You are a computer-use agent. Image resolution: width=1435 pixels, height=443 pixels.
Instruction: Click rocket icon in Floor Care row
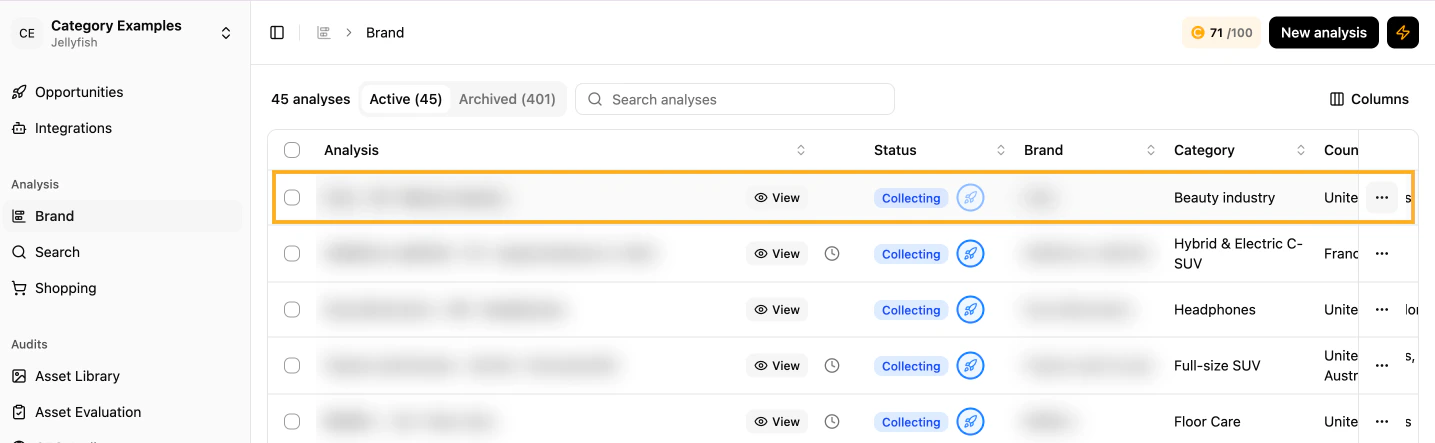coord(970,422)
